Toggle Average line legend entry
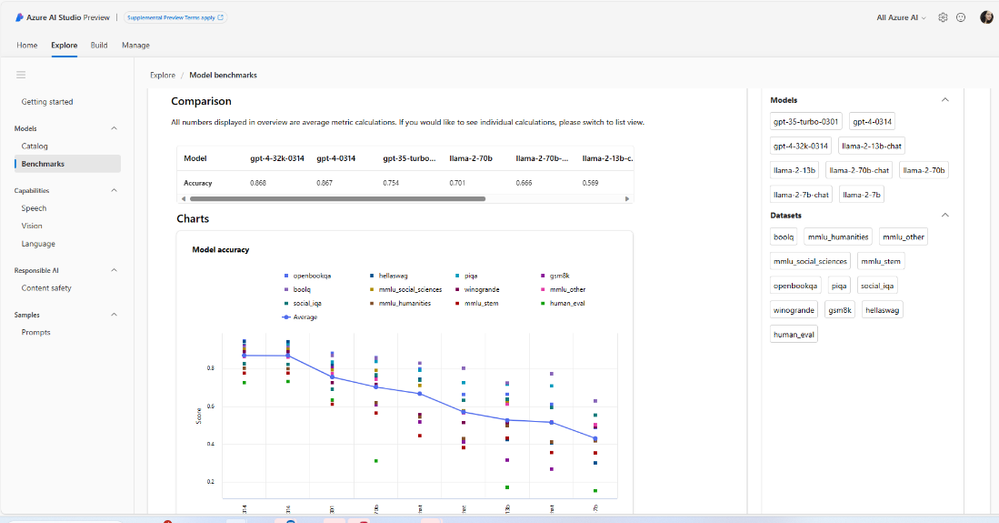The height and width of the screenshot is (523, 999). (299, 317)
